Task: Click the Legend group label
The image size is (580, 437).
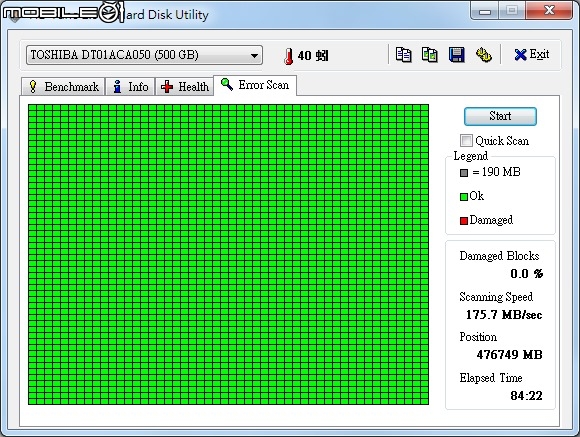Action: (471, 156)
